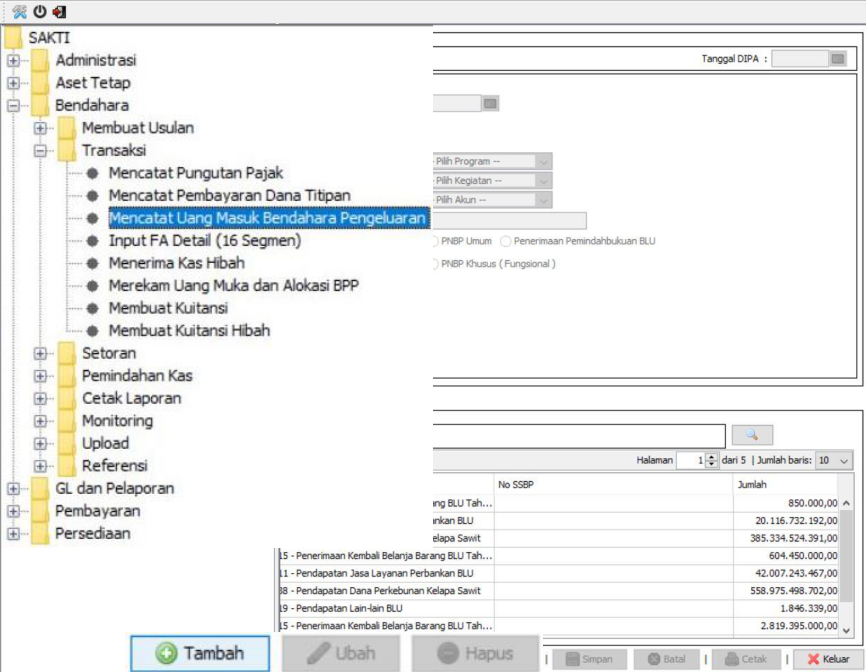Click the power icon in top toolbar
This screenshot has height=672, width=866.
[x=39, y=12]
